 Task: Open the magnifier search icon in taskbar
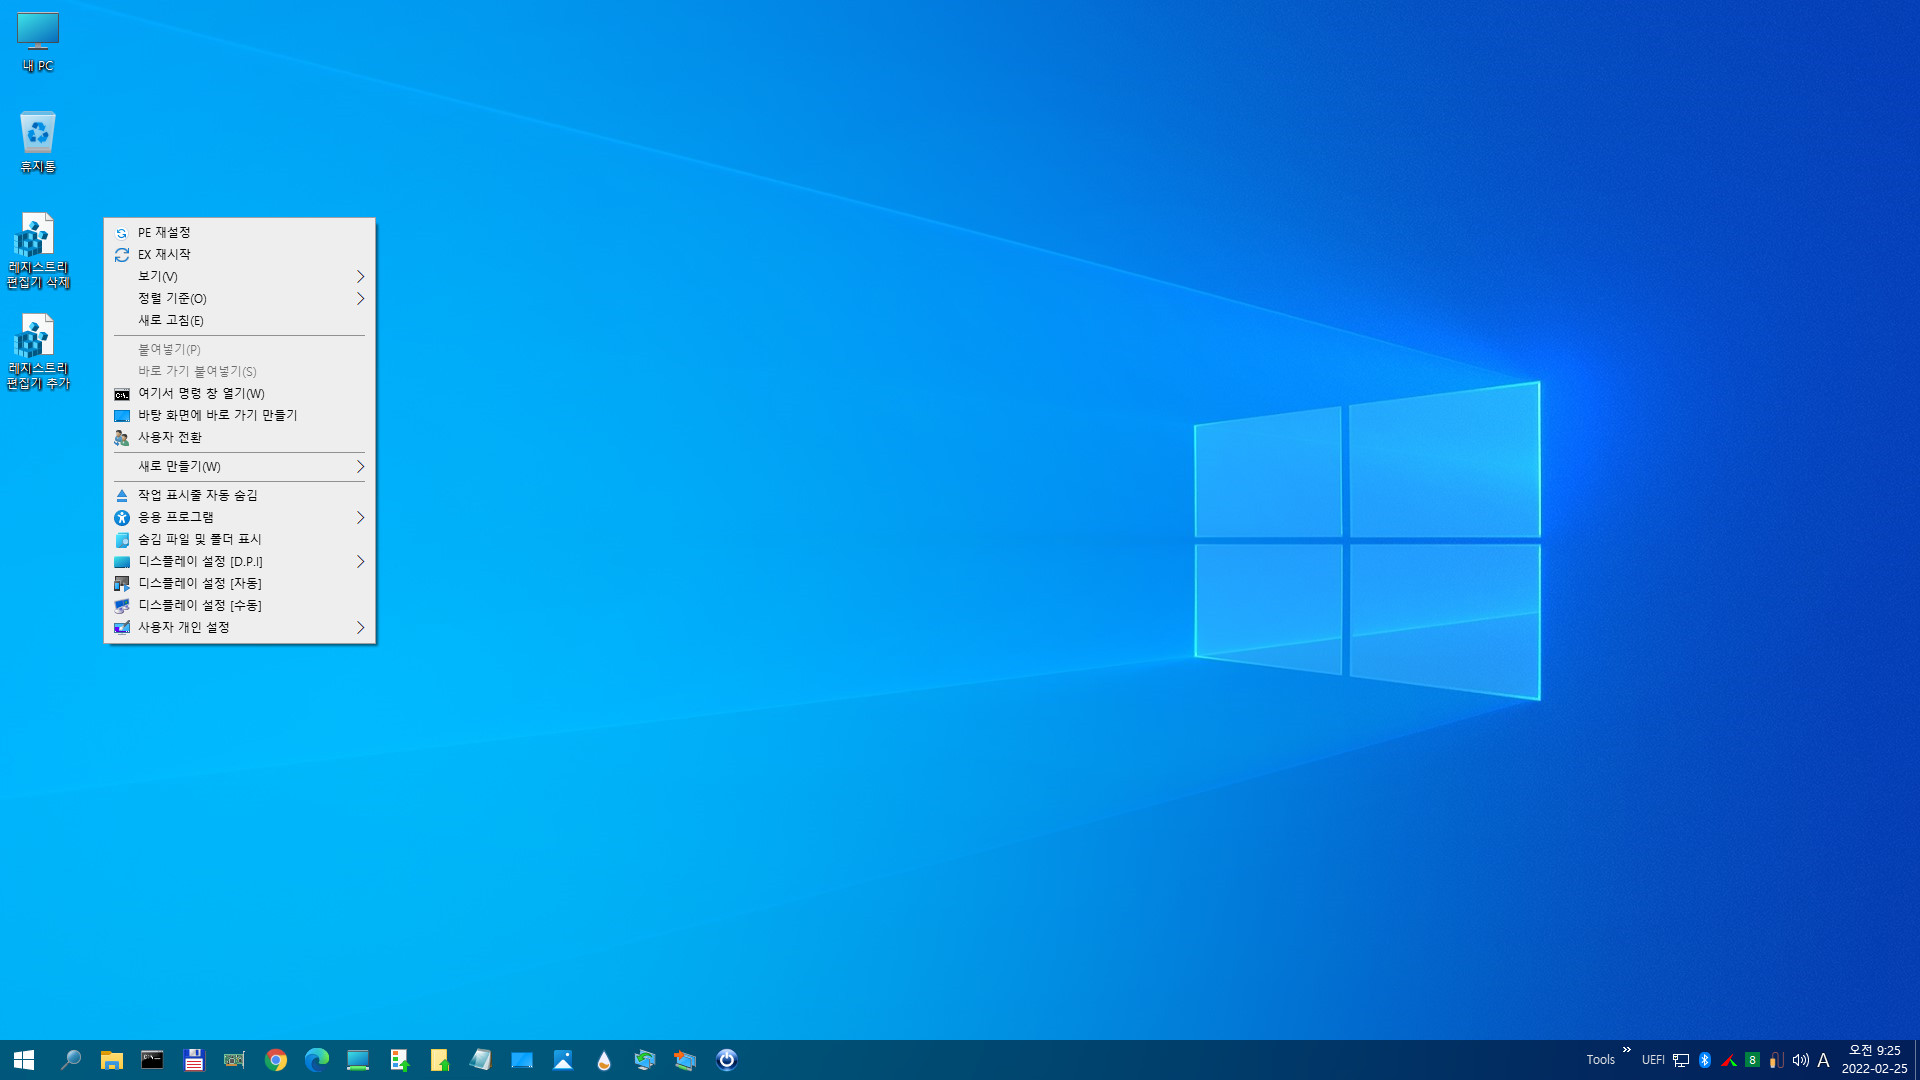click(70, 1060)
